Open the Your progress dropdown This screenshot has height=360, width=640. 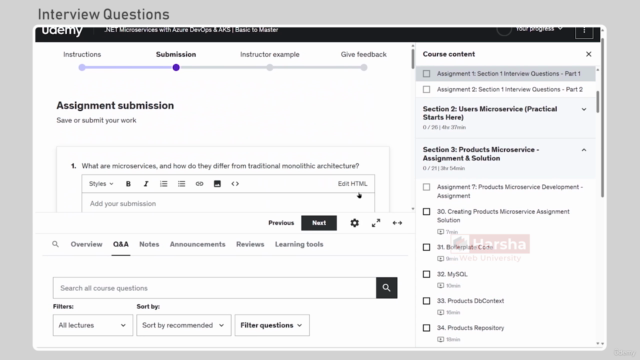point(539,29)
